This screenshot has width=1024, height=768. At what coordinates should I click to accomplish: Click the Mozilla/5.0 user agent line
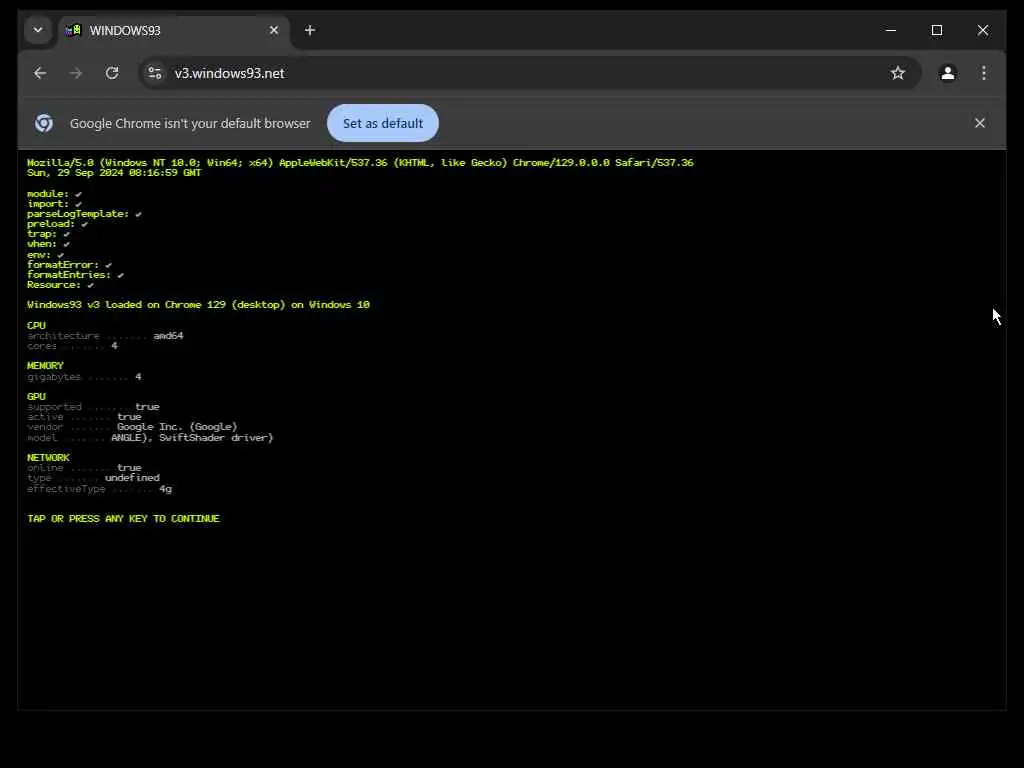coord(360,163)
